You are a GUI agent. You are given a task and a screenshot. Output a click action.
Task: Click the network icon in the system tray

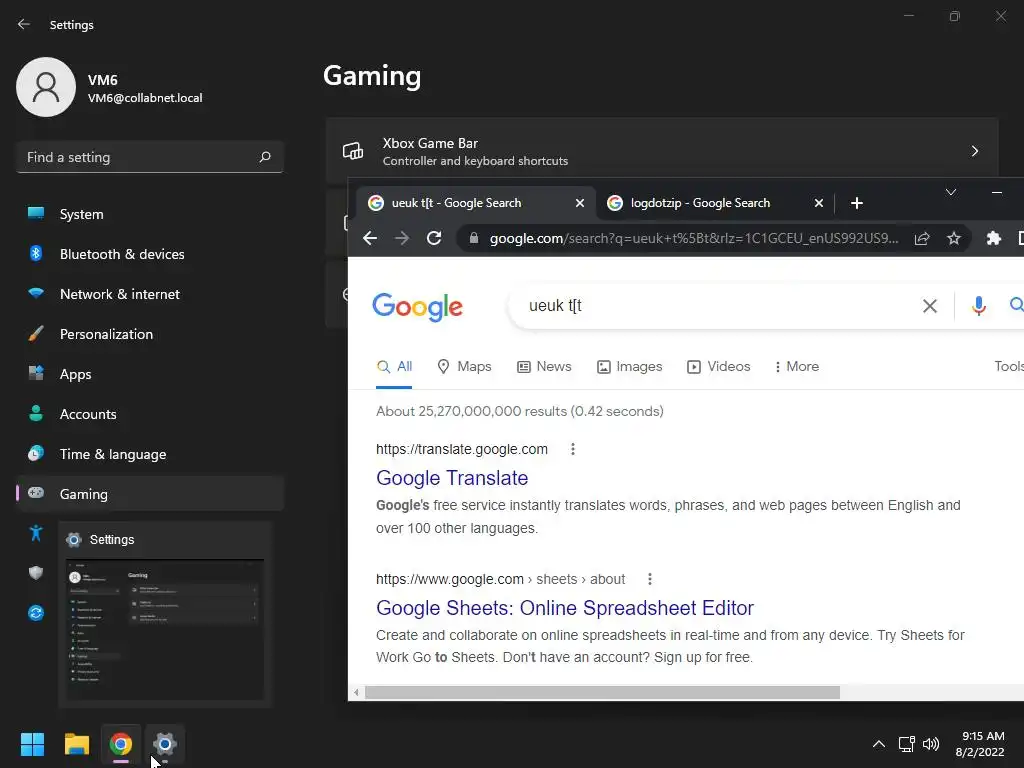click(x=906, y=744)
